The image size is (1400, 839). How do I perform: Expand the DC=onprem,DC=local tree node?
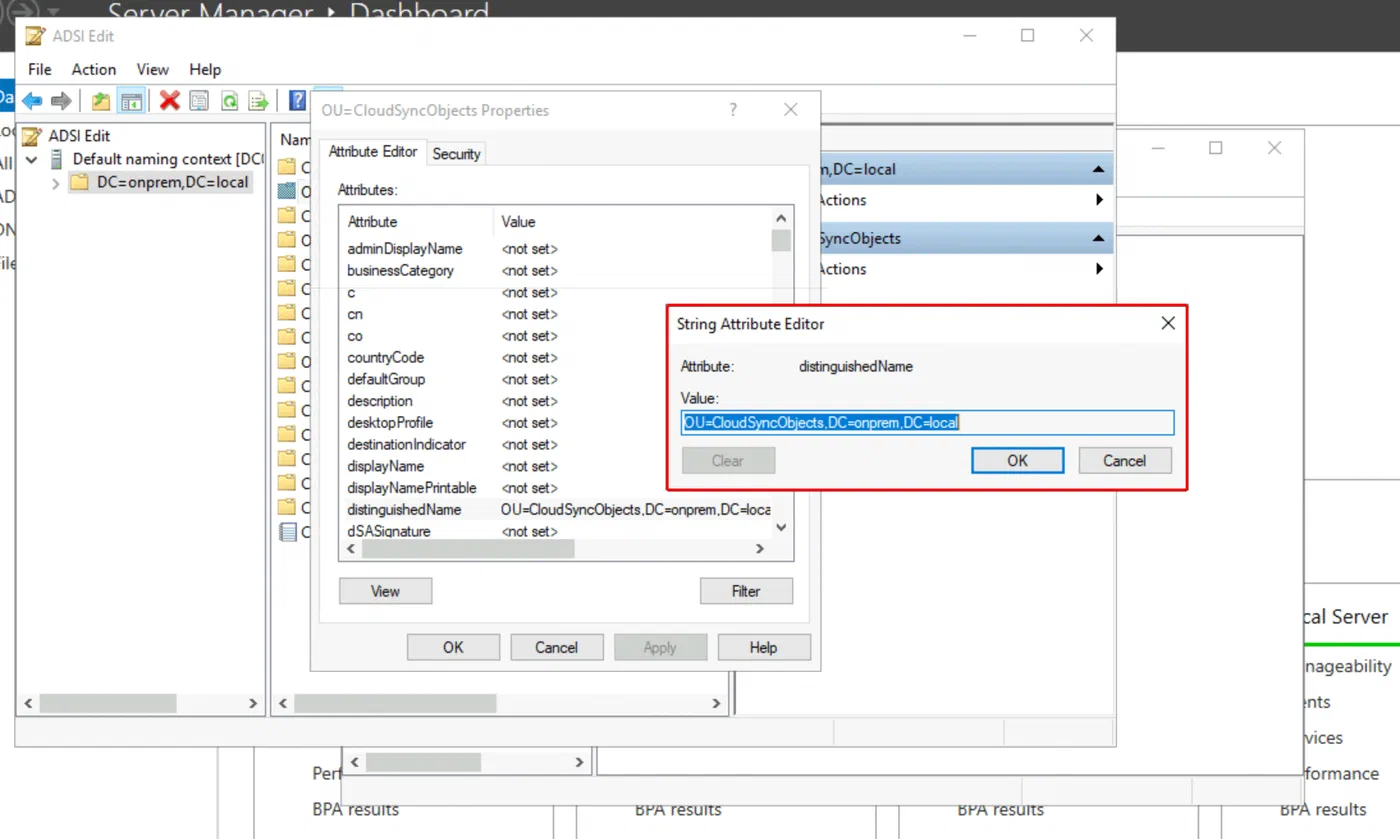tap(56, 183)
